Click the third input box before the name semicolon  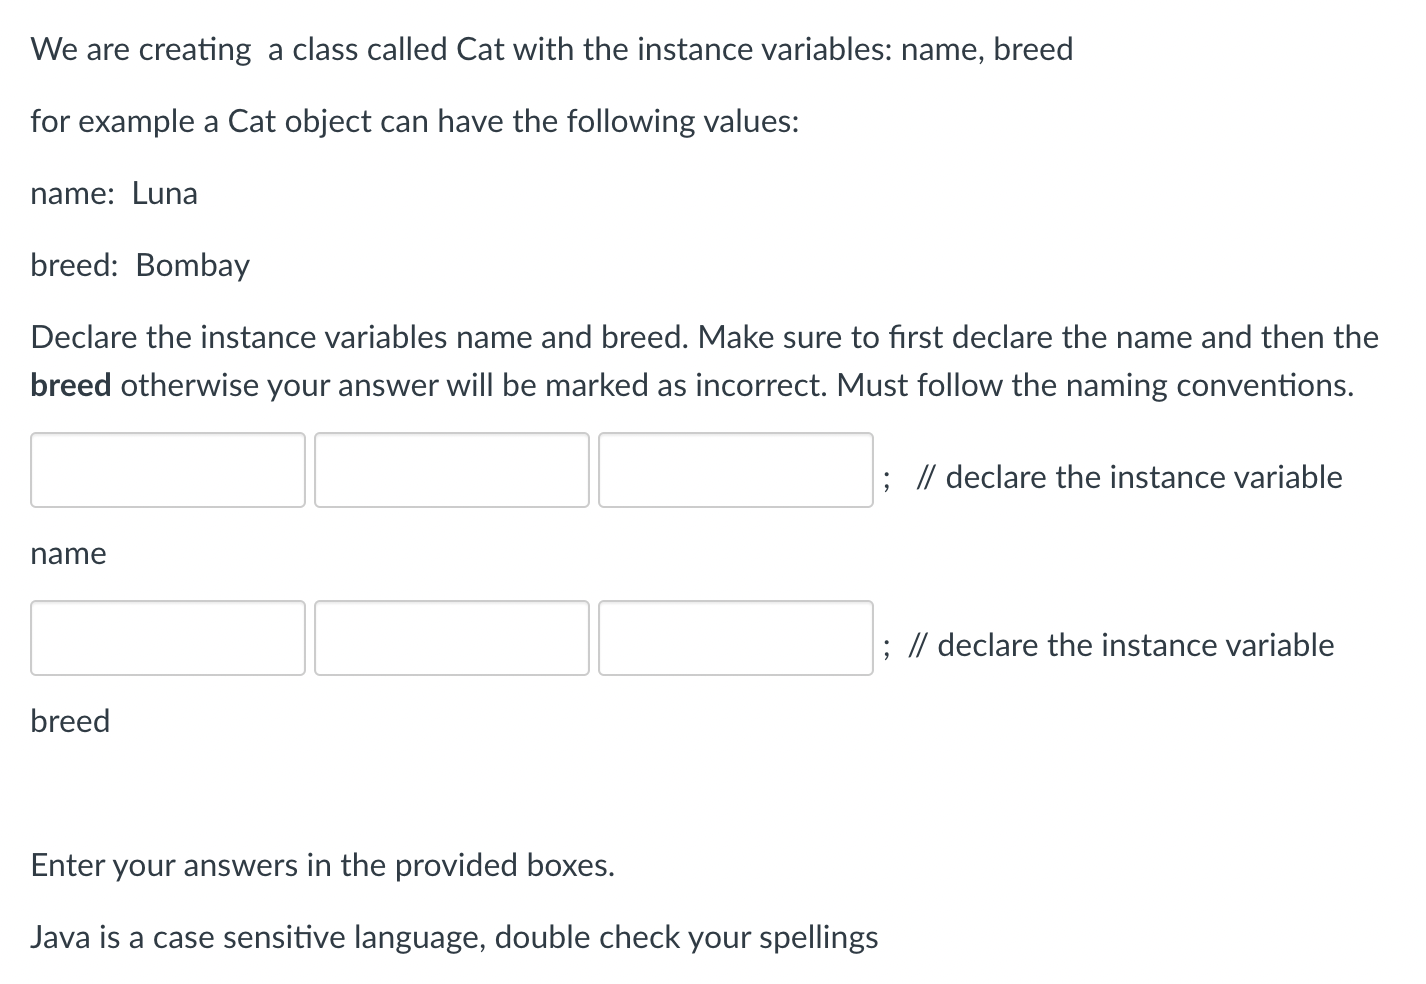point(735,470)
